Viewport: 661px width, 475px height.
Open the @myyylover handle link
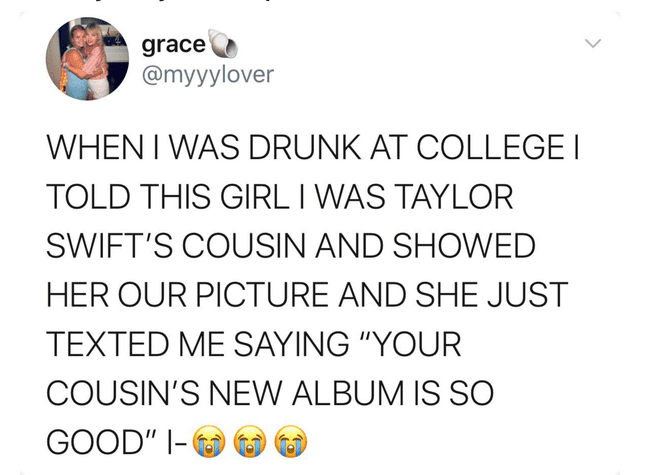(208, 75)
